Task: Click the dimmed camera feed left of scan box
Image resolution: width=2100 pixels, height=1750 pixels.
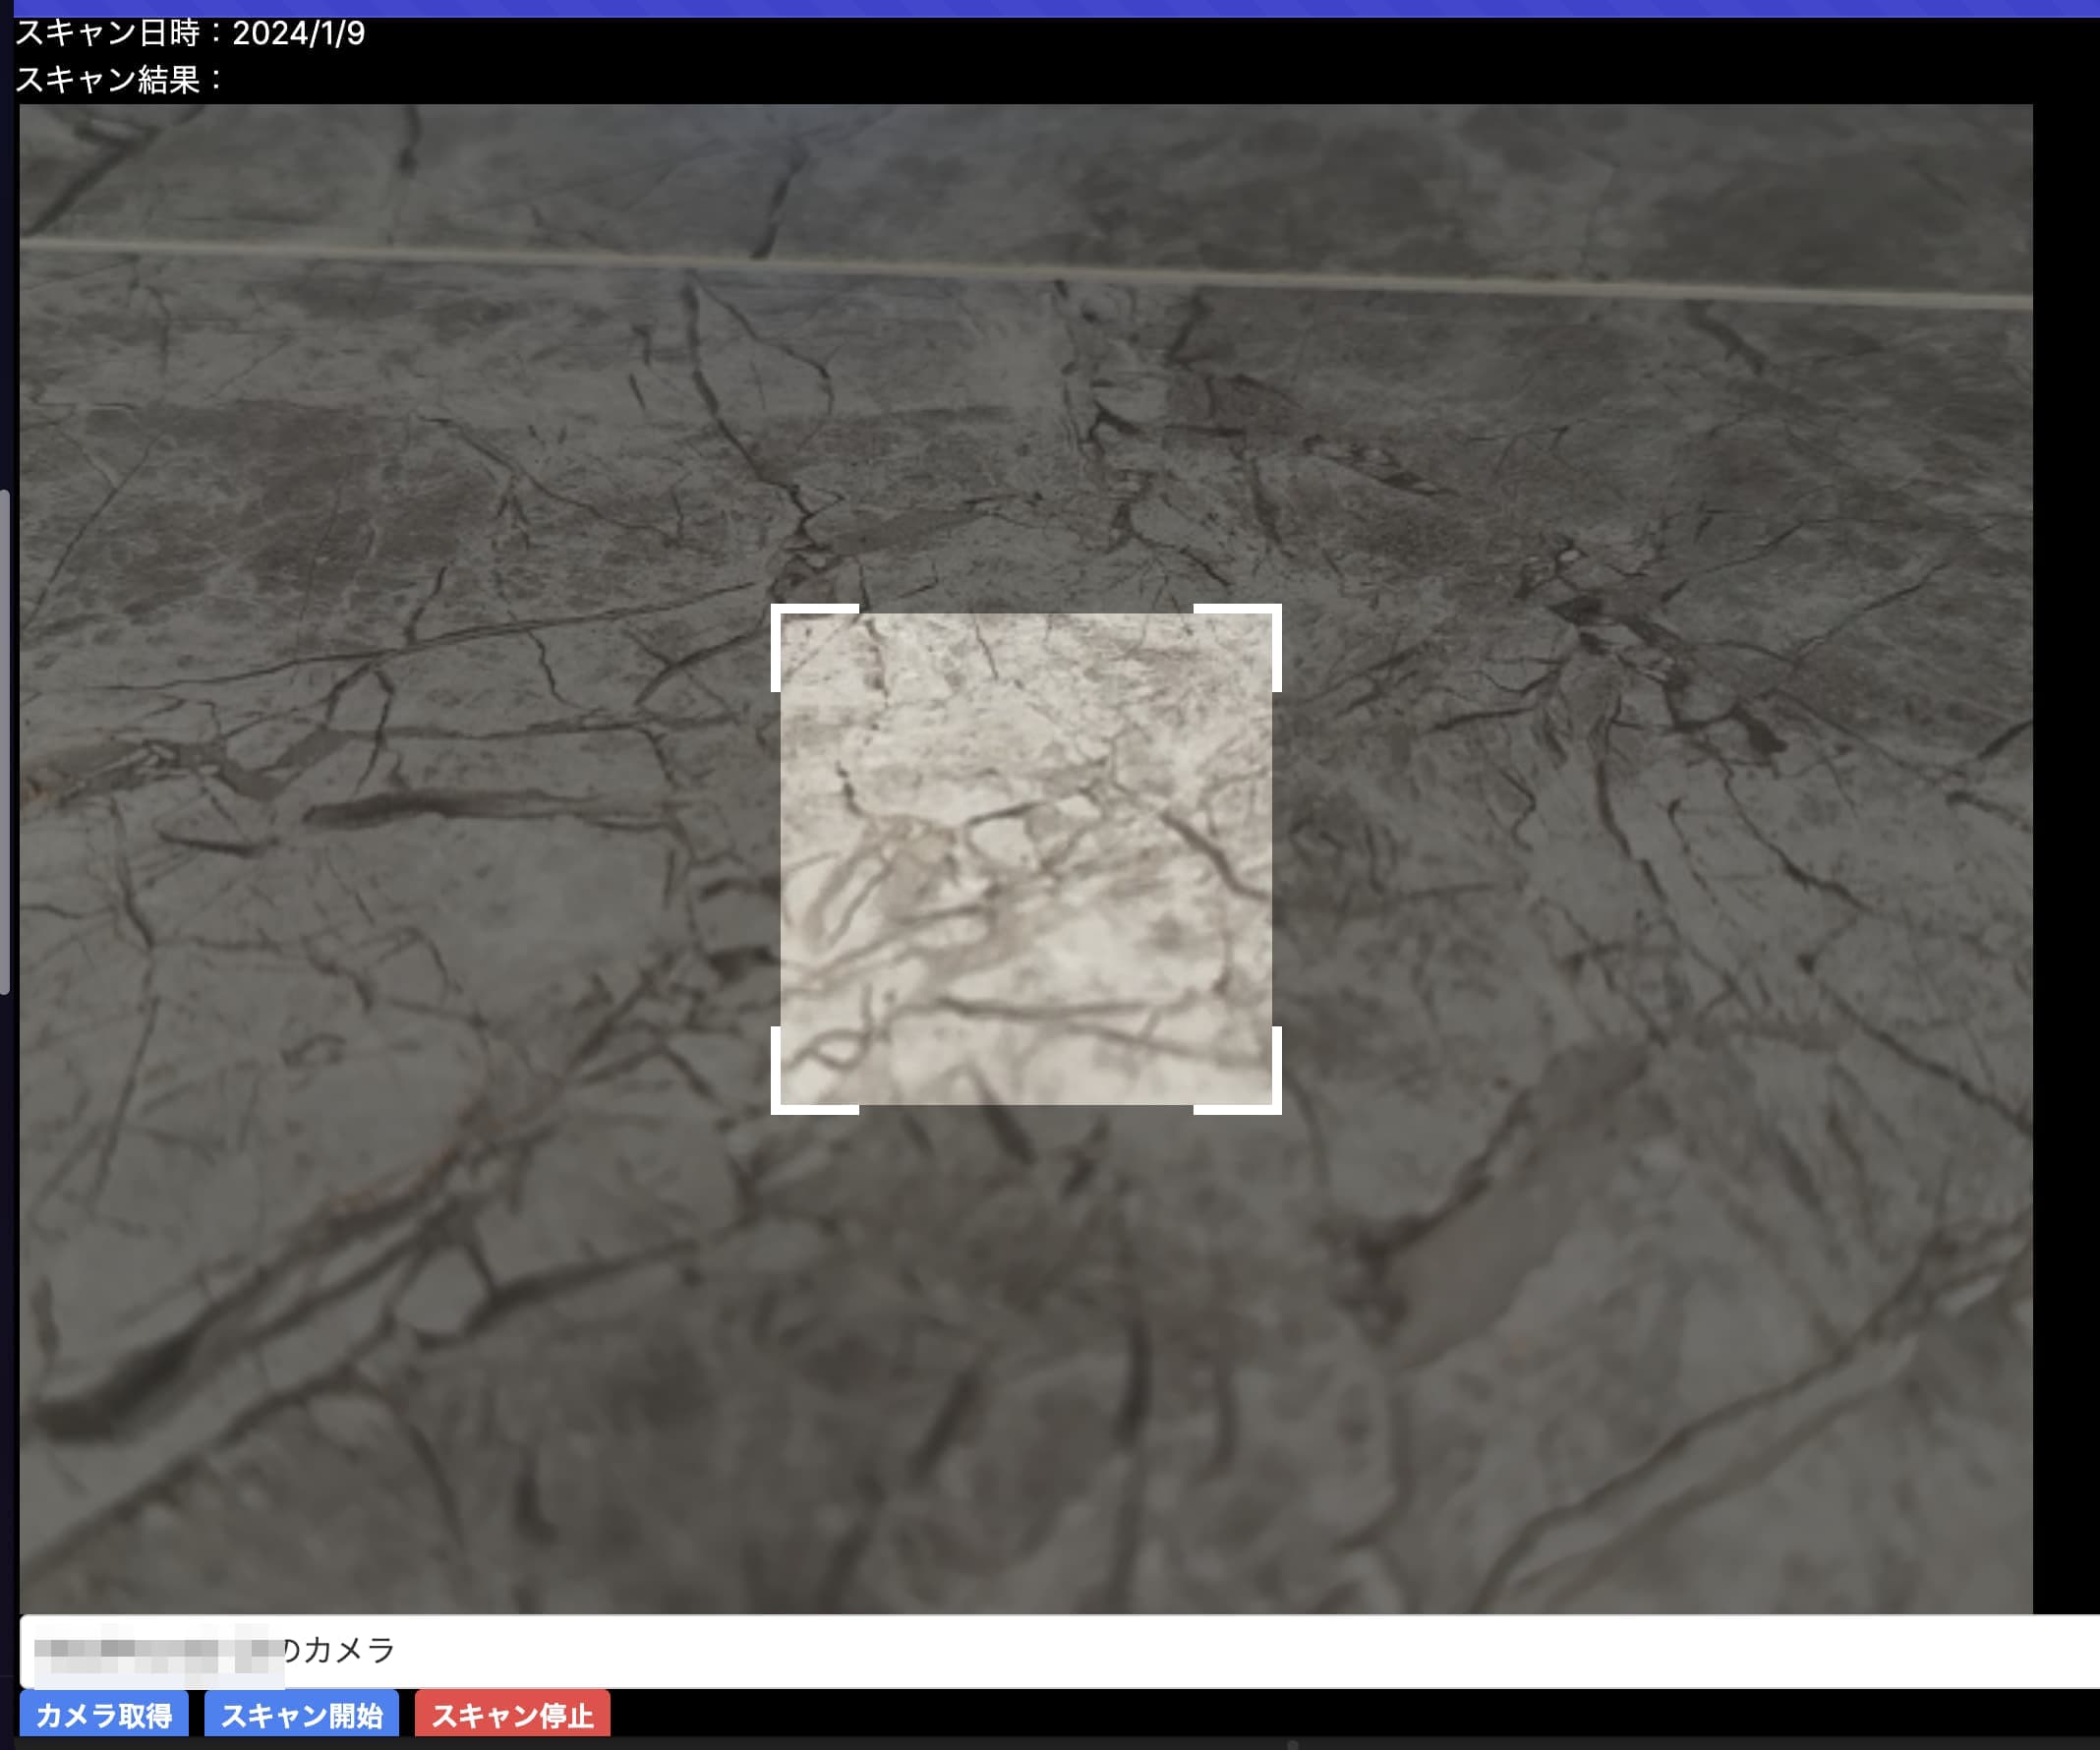Action: point(400,860)
